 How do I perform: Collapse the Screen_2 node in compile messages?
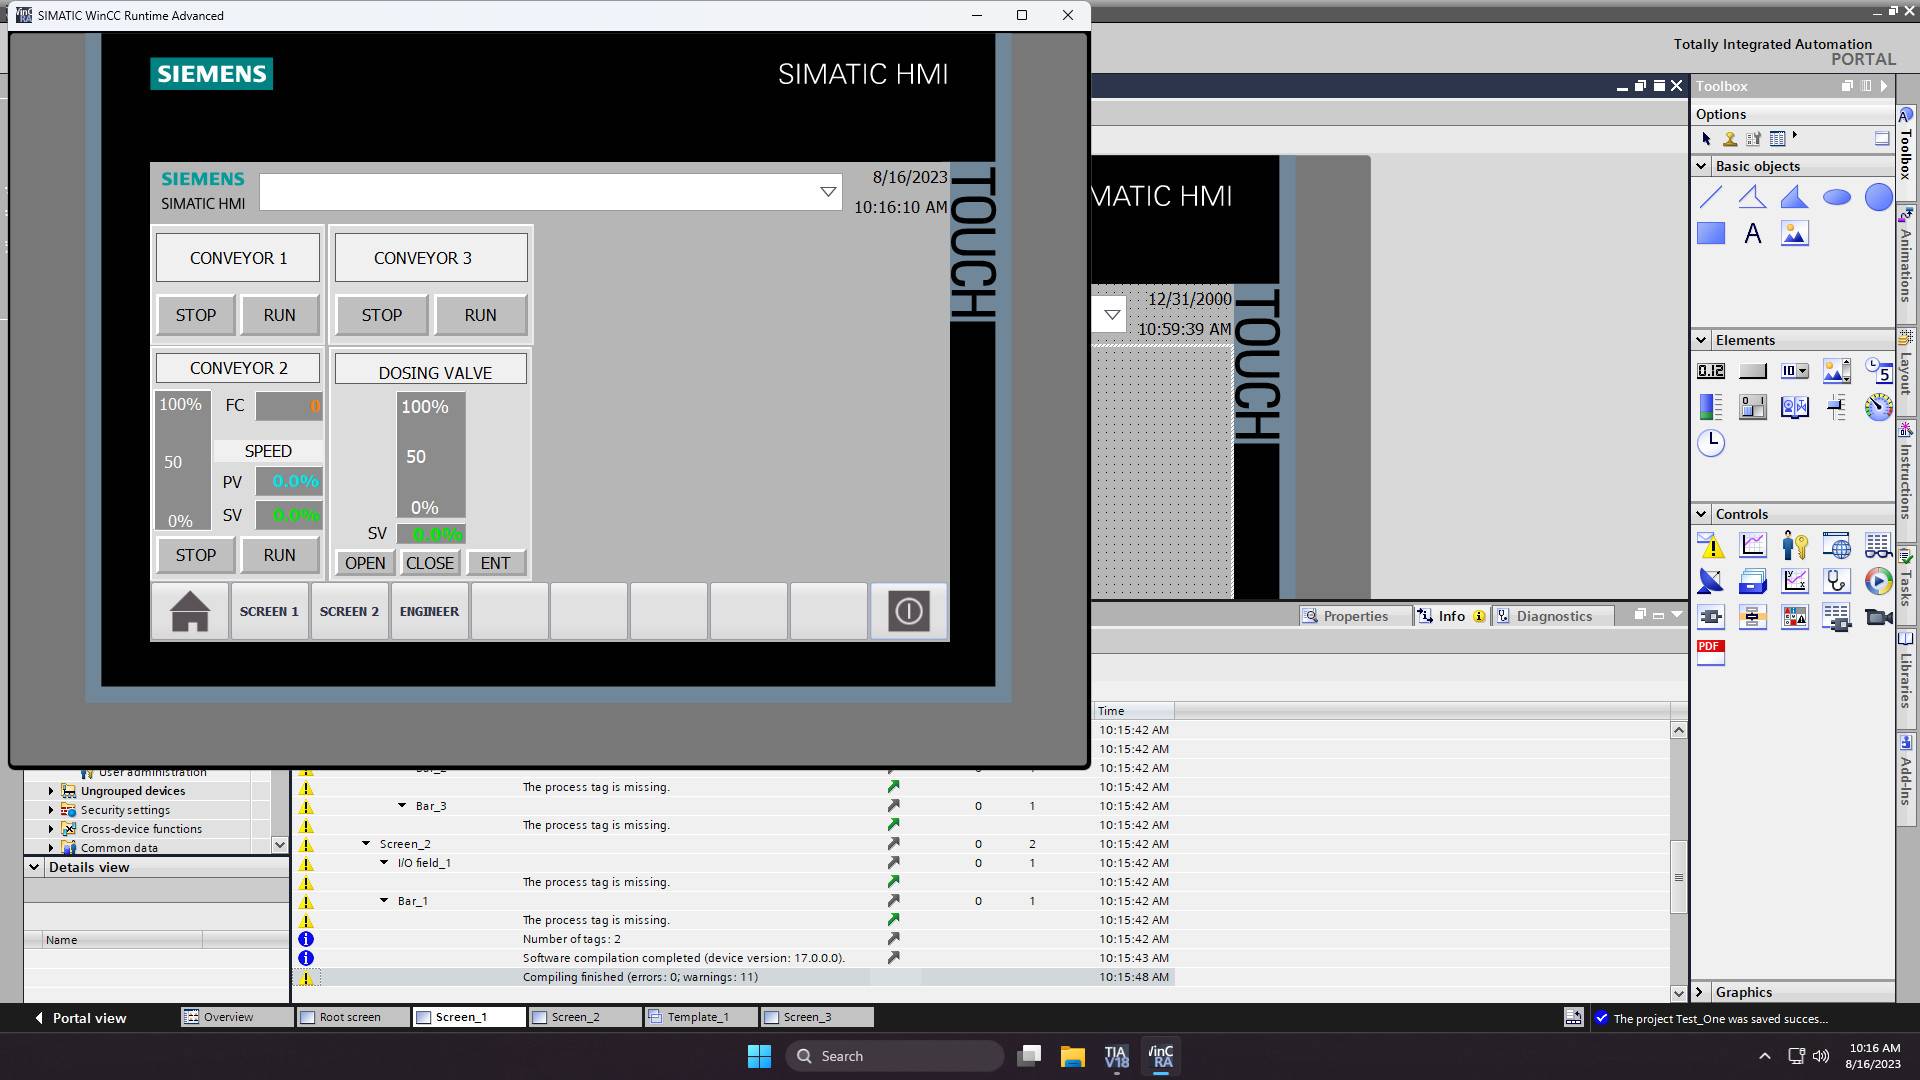366,844
